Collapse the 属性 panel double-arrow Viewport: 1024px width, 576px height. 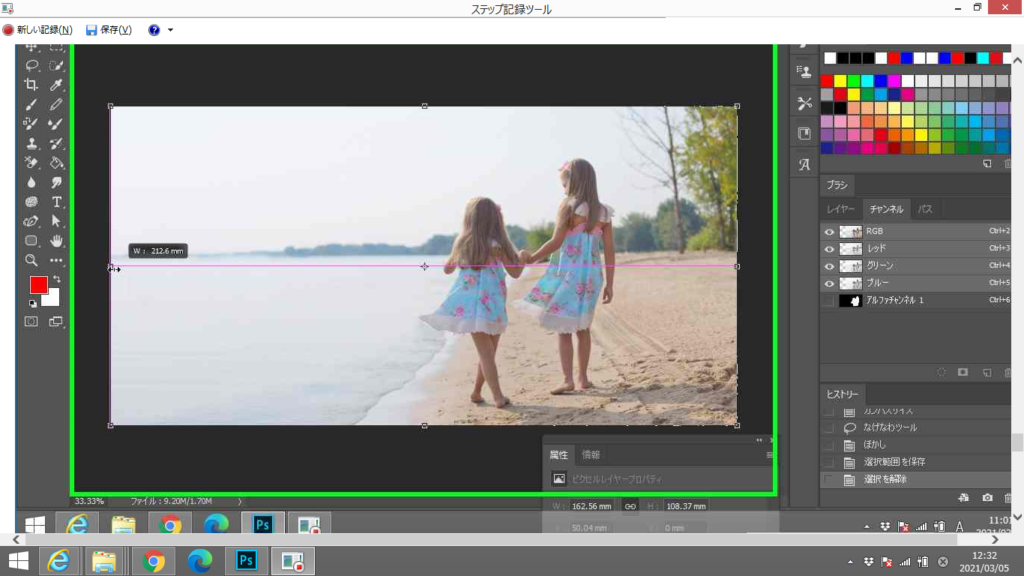(x=759, y=440)
